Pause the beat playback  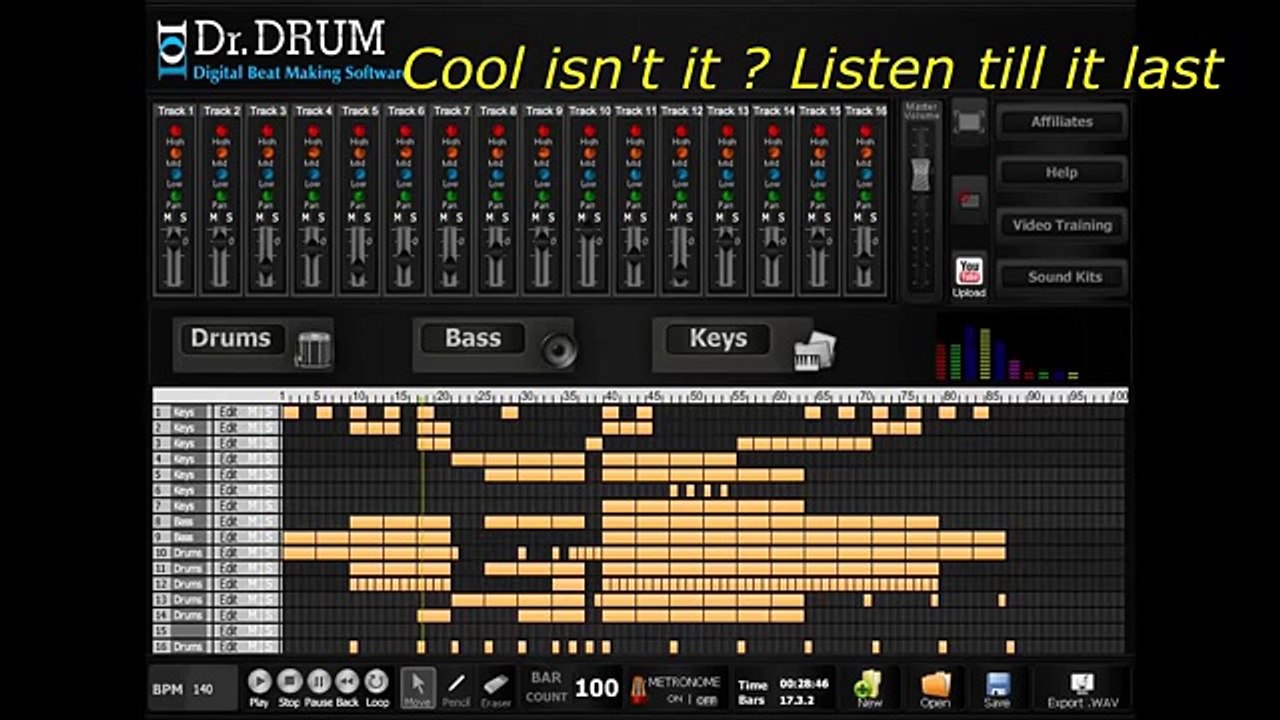tap(318, 682)
